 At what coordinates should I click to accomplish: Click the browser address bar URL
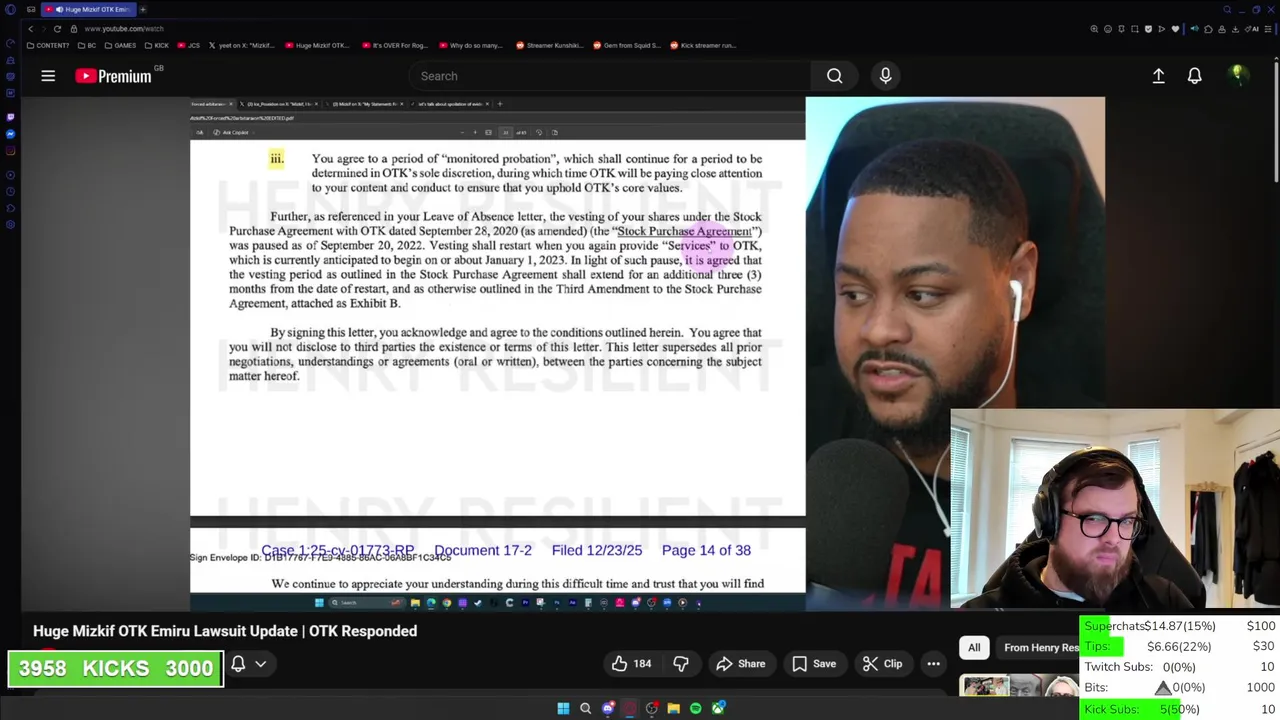(124, 29)
